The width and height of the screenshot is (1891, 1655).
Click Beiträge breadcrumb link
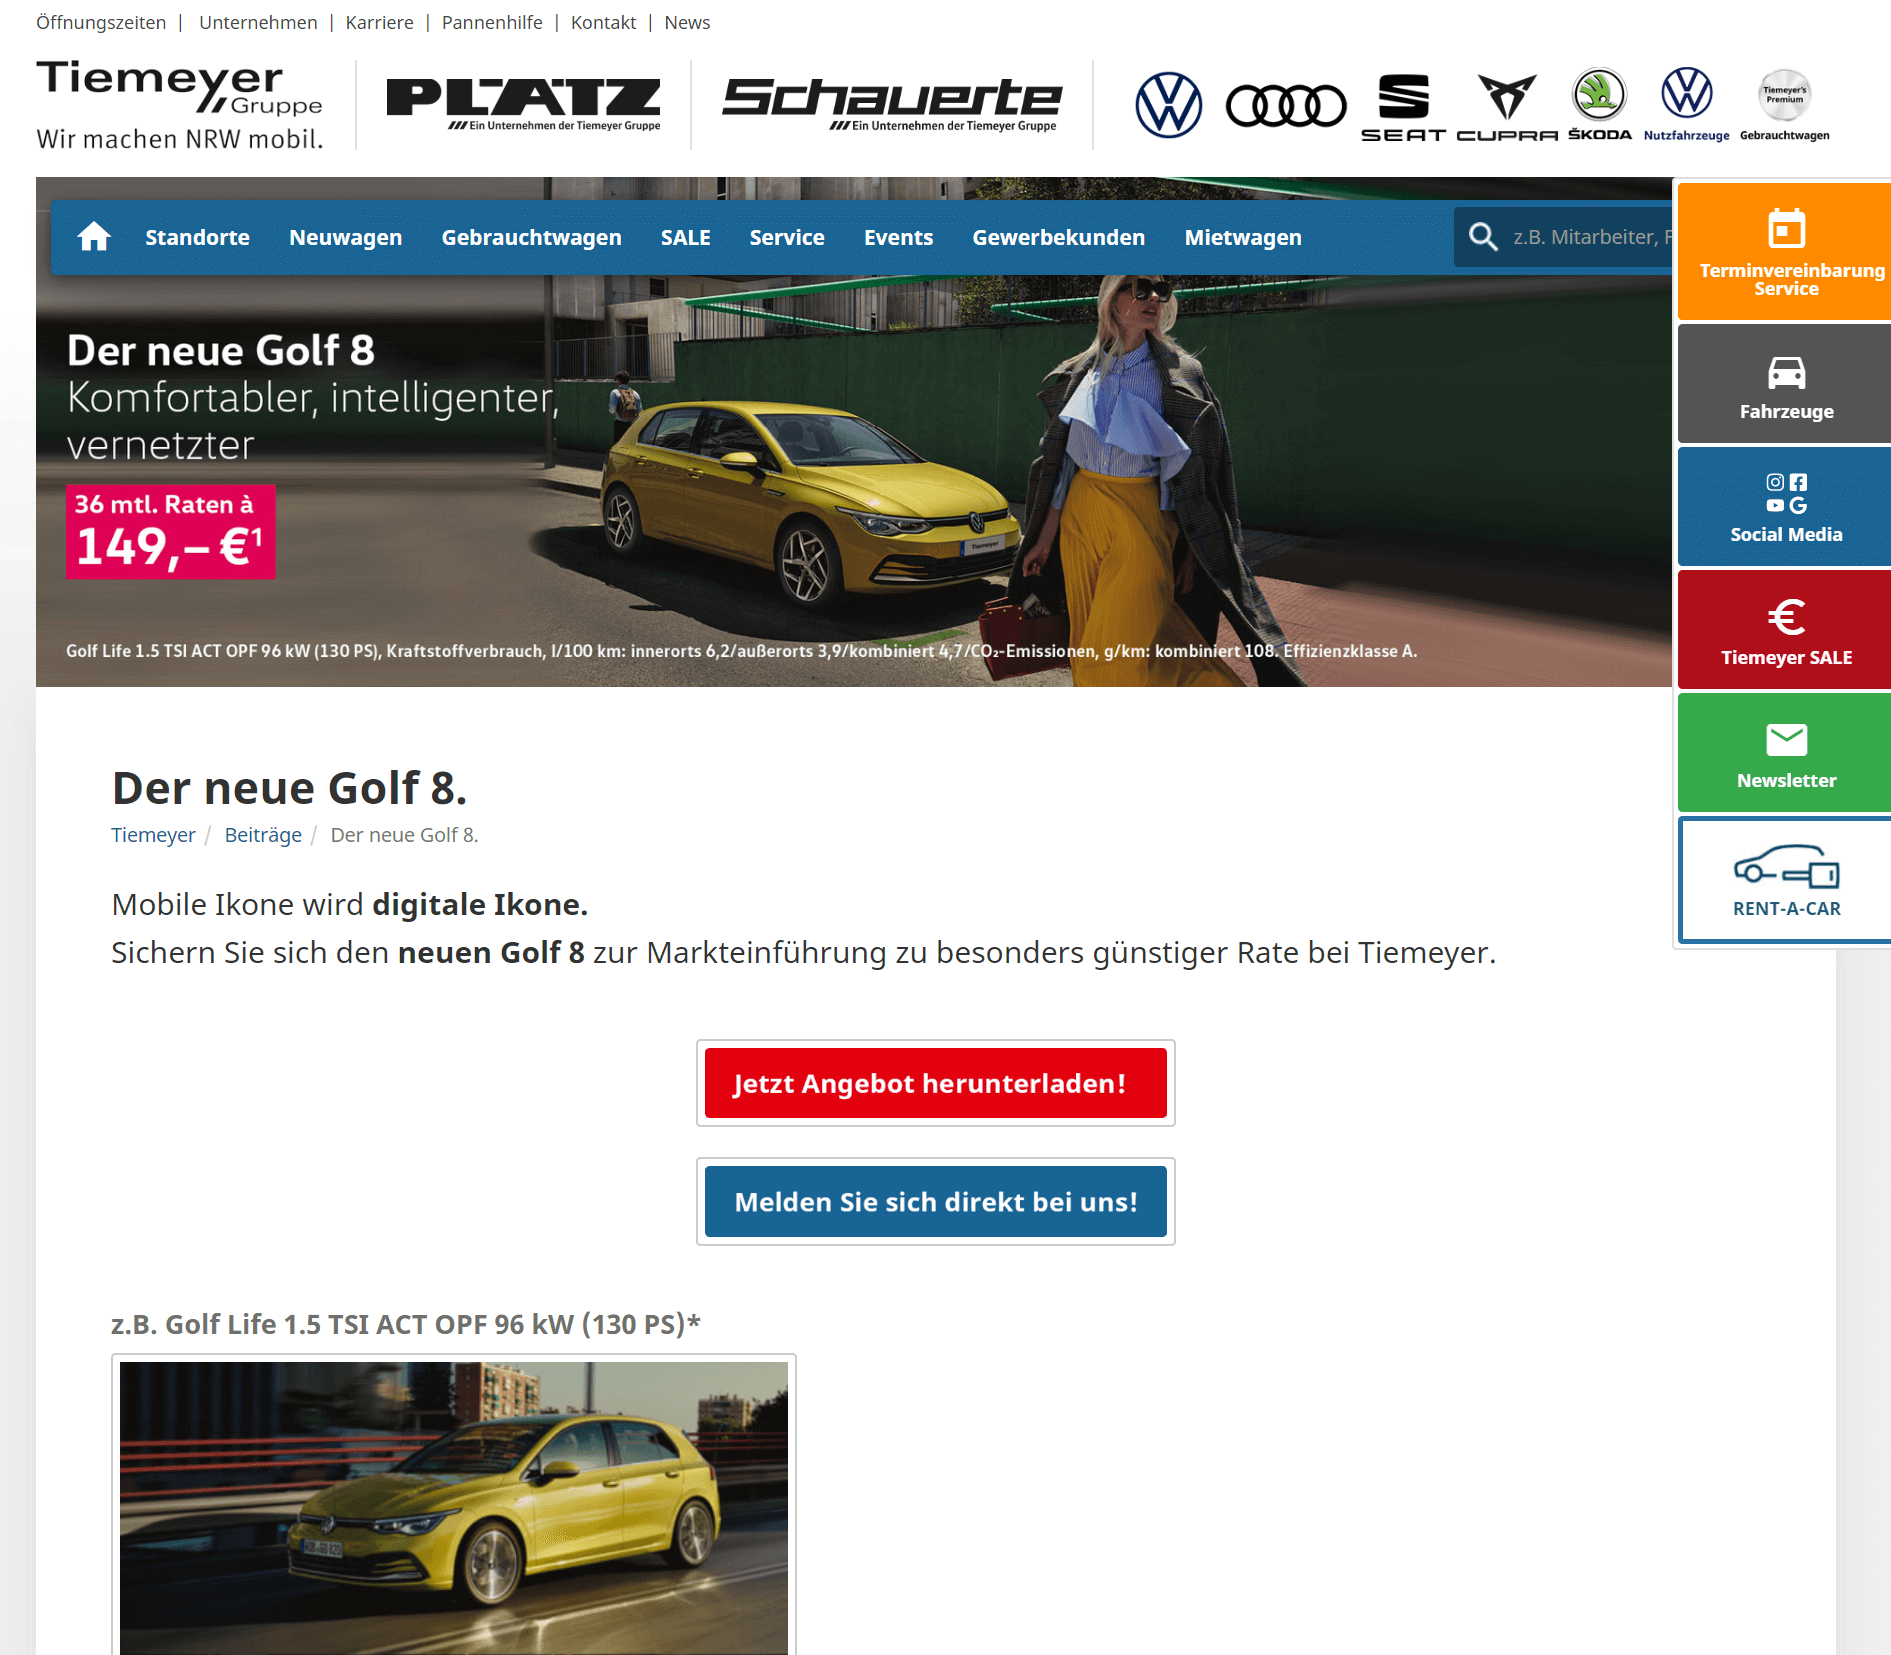[x=263, y=835]
